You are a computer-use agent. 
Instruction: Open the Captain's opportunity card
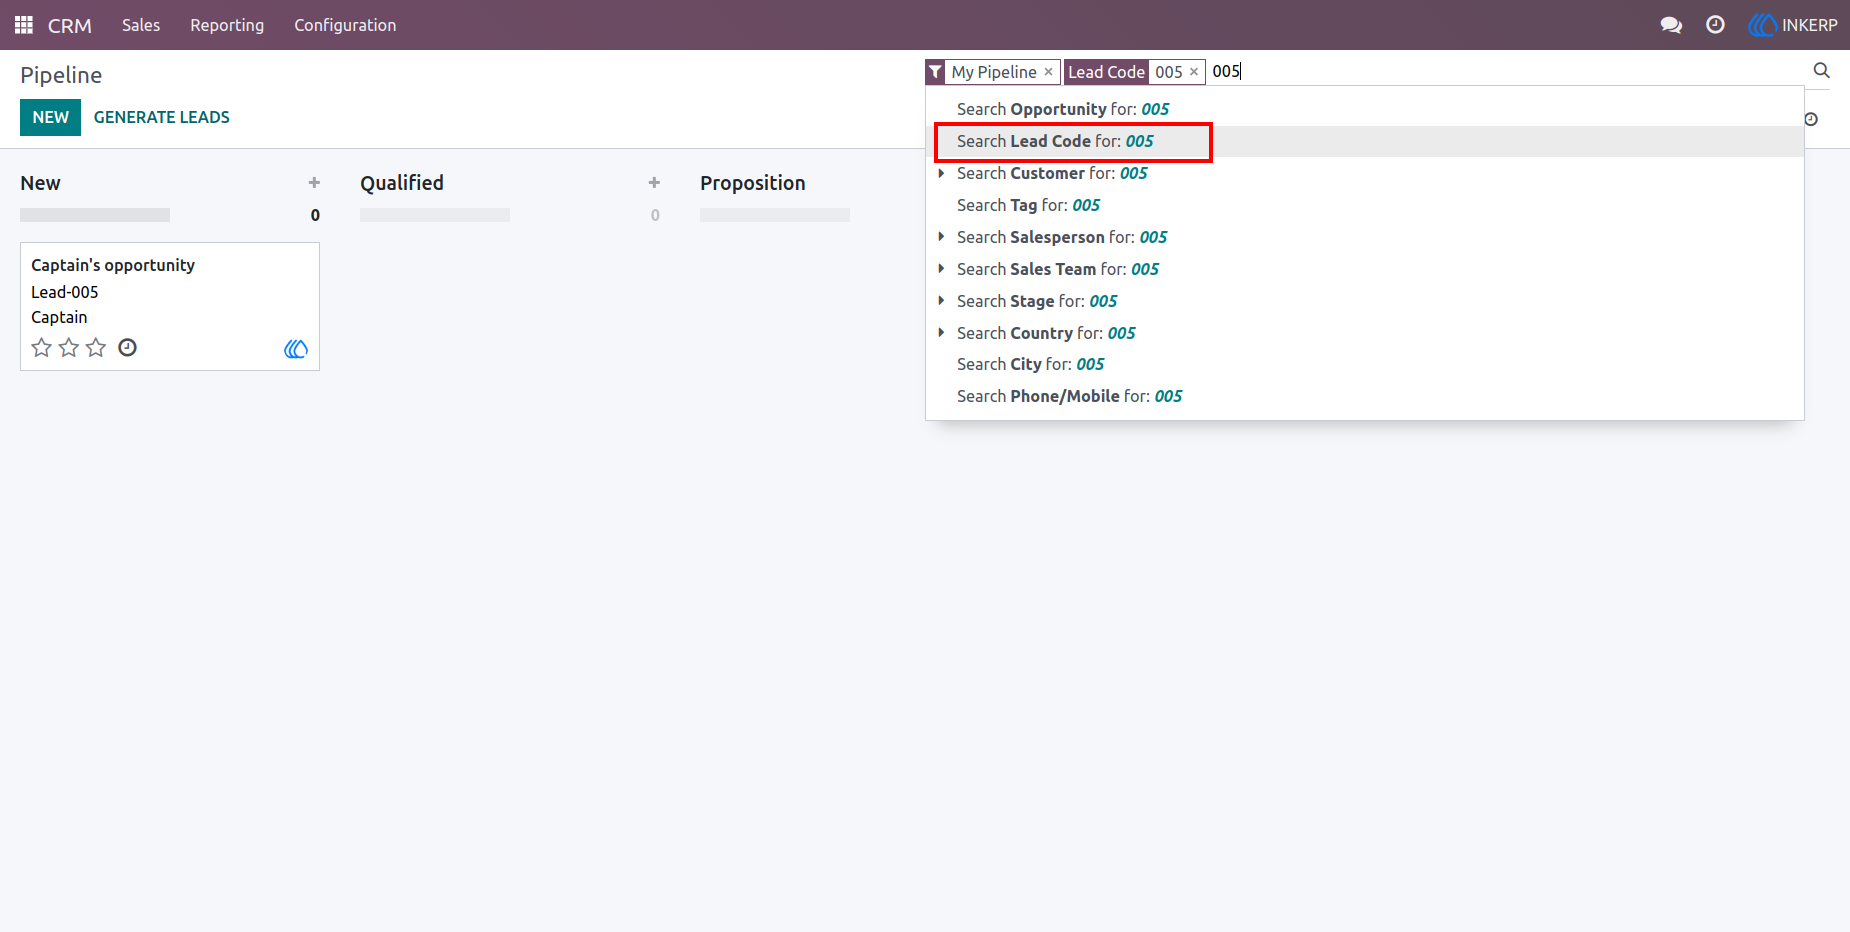pyautogui.click(x=170, y=306)
